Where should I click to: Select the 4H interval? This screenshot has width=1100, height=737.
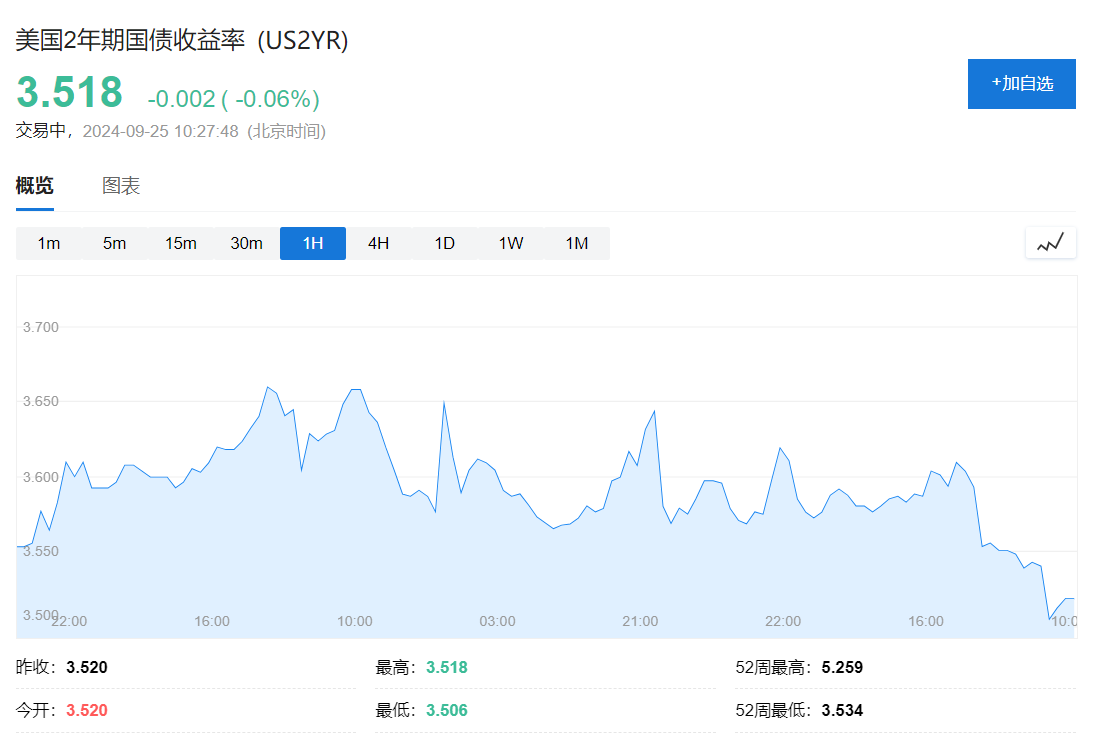pyautogui.click(x=379, y=243)
